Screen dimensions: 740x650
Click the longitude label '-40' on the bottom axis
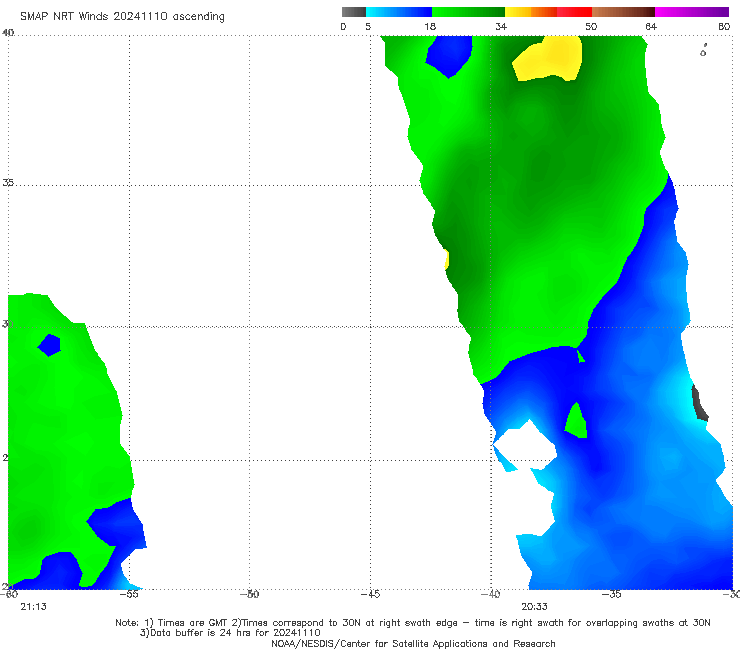[x=490, y=594]
